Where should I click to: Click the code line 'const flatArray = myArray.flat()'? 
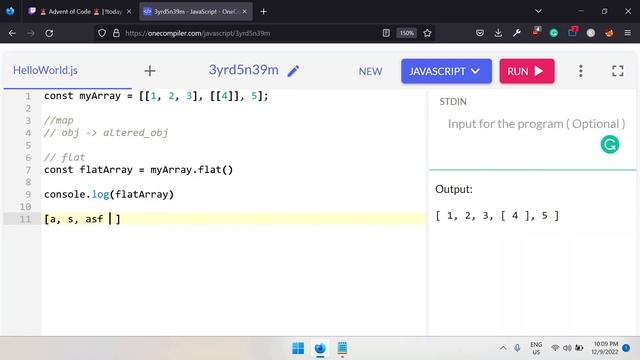138,170
